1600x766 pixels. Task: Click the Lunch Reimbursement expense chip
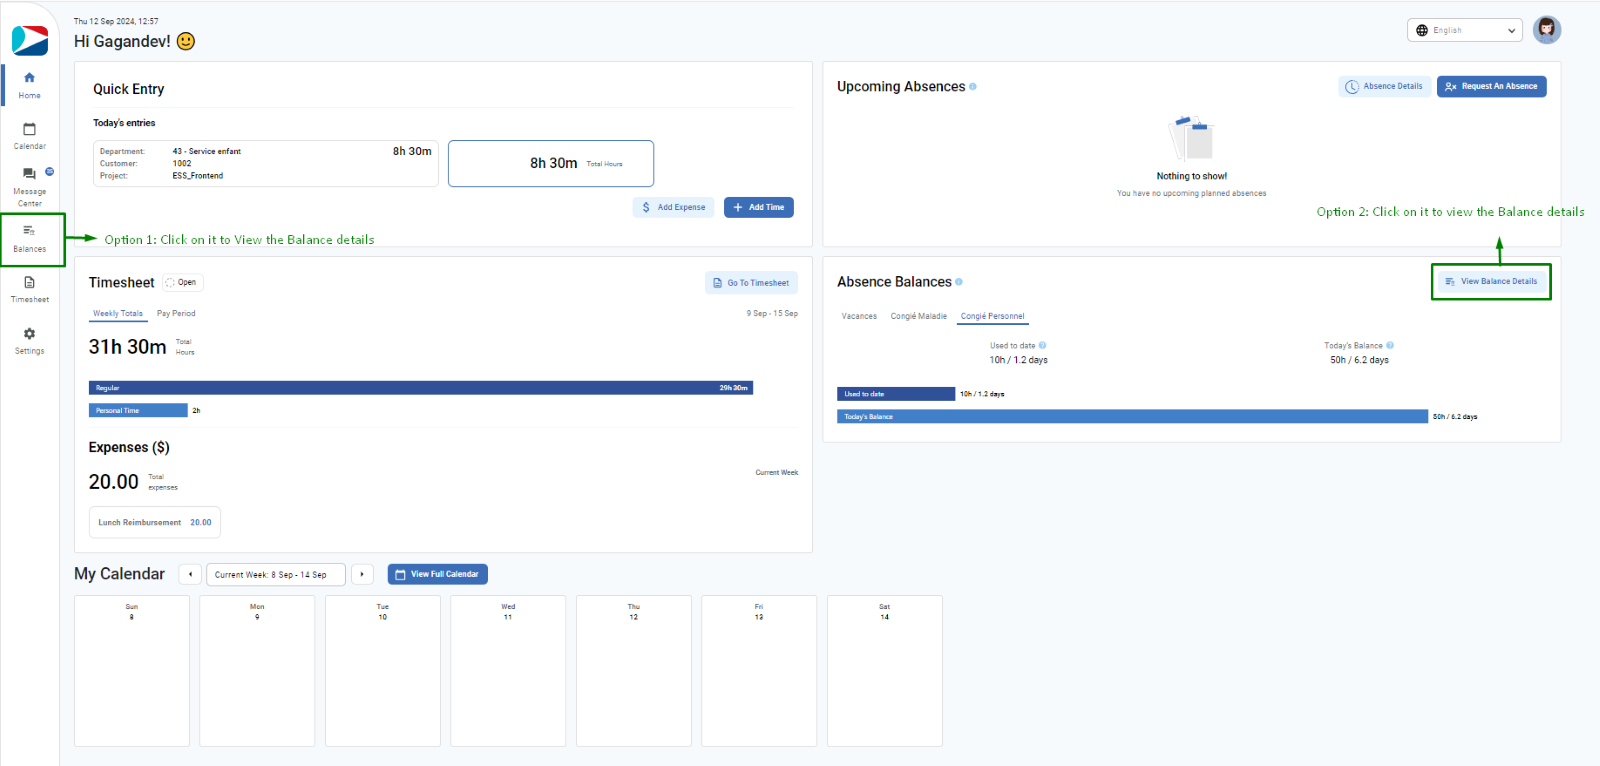tap(155, 522)
